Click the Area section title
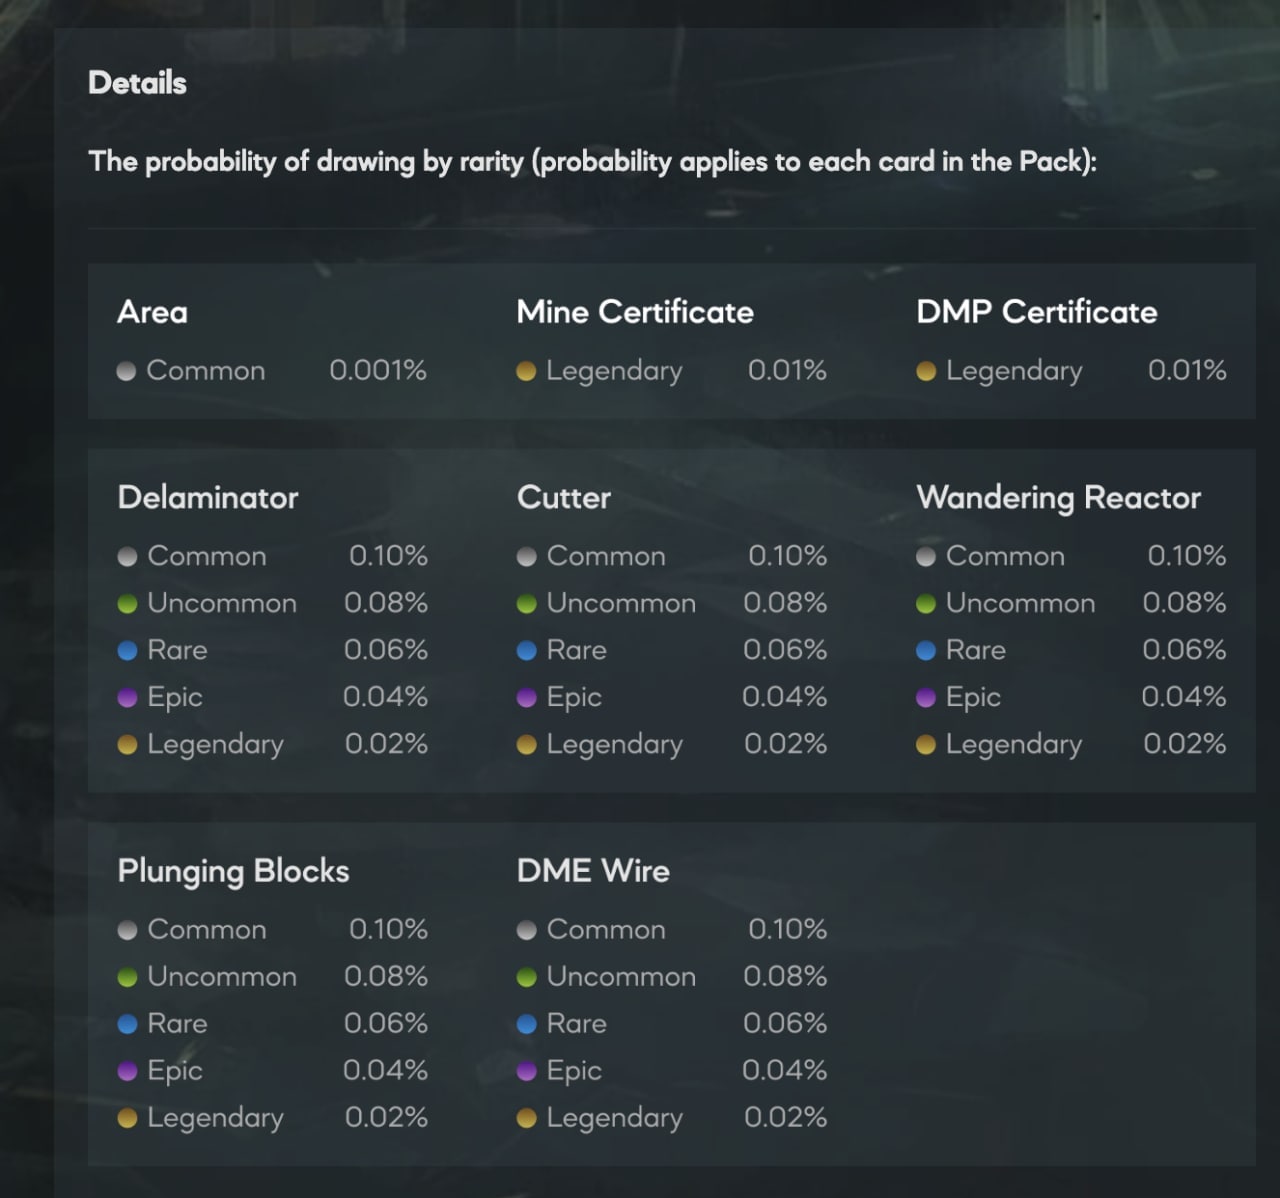 pos(152,312)
